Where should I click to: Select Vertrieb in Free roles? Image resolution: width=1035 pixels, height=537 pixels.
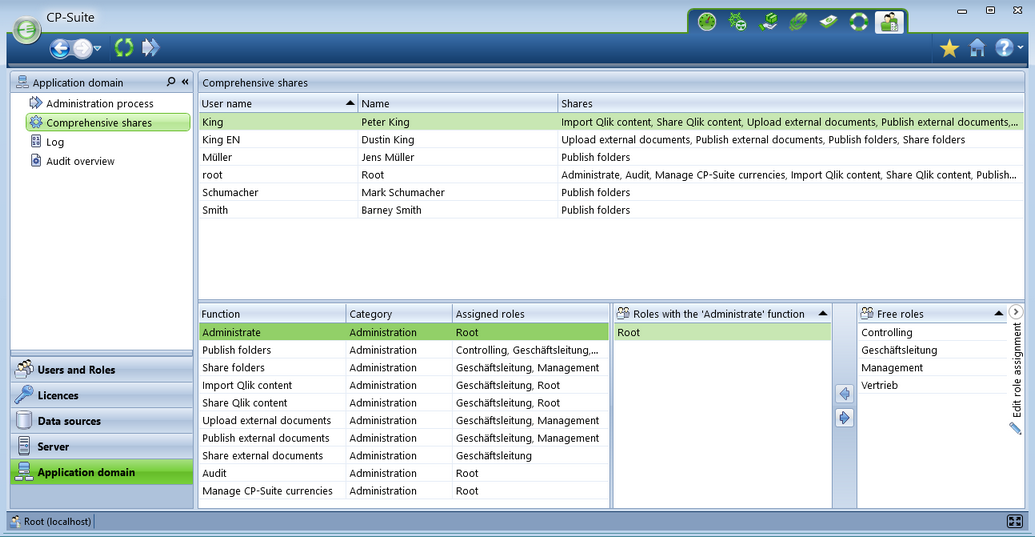[931, 385]
